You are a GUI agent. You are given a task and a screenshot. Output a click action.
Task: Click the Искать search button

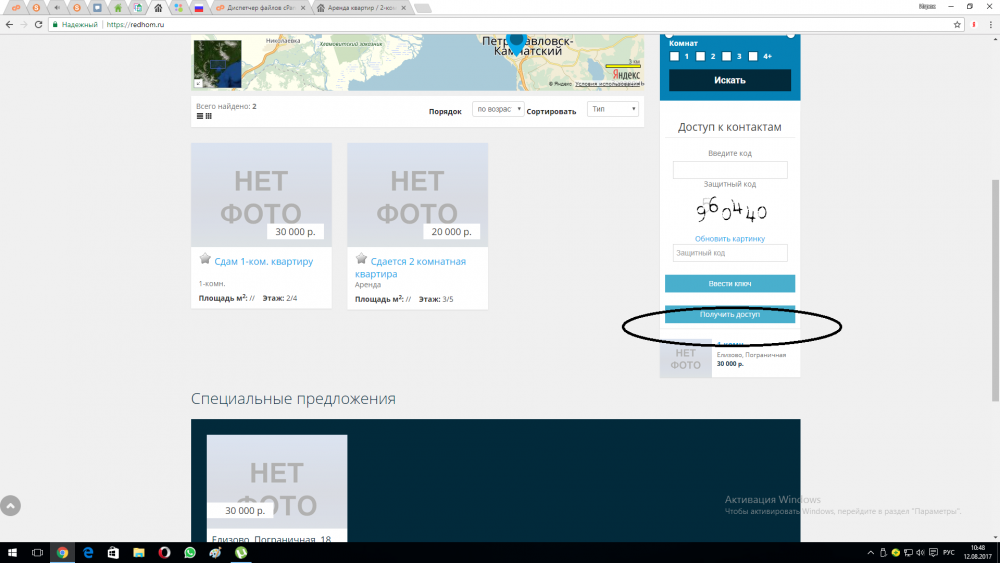click(730, 80)
